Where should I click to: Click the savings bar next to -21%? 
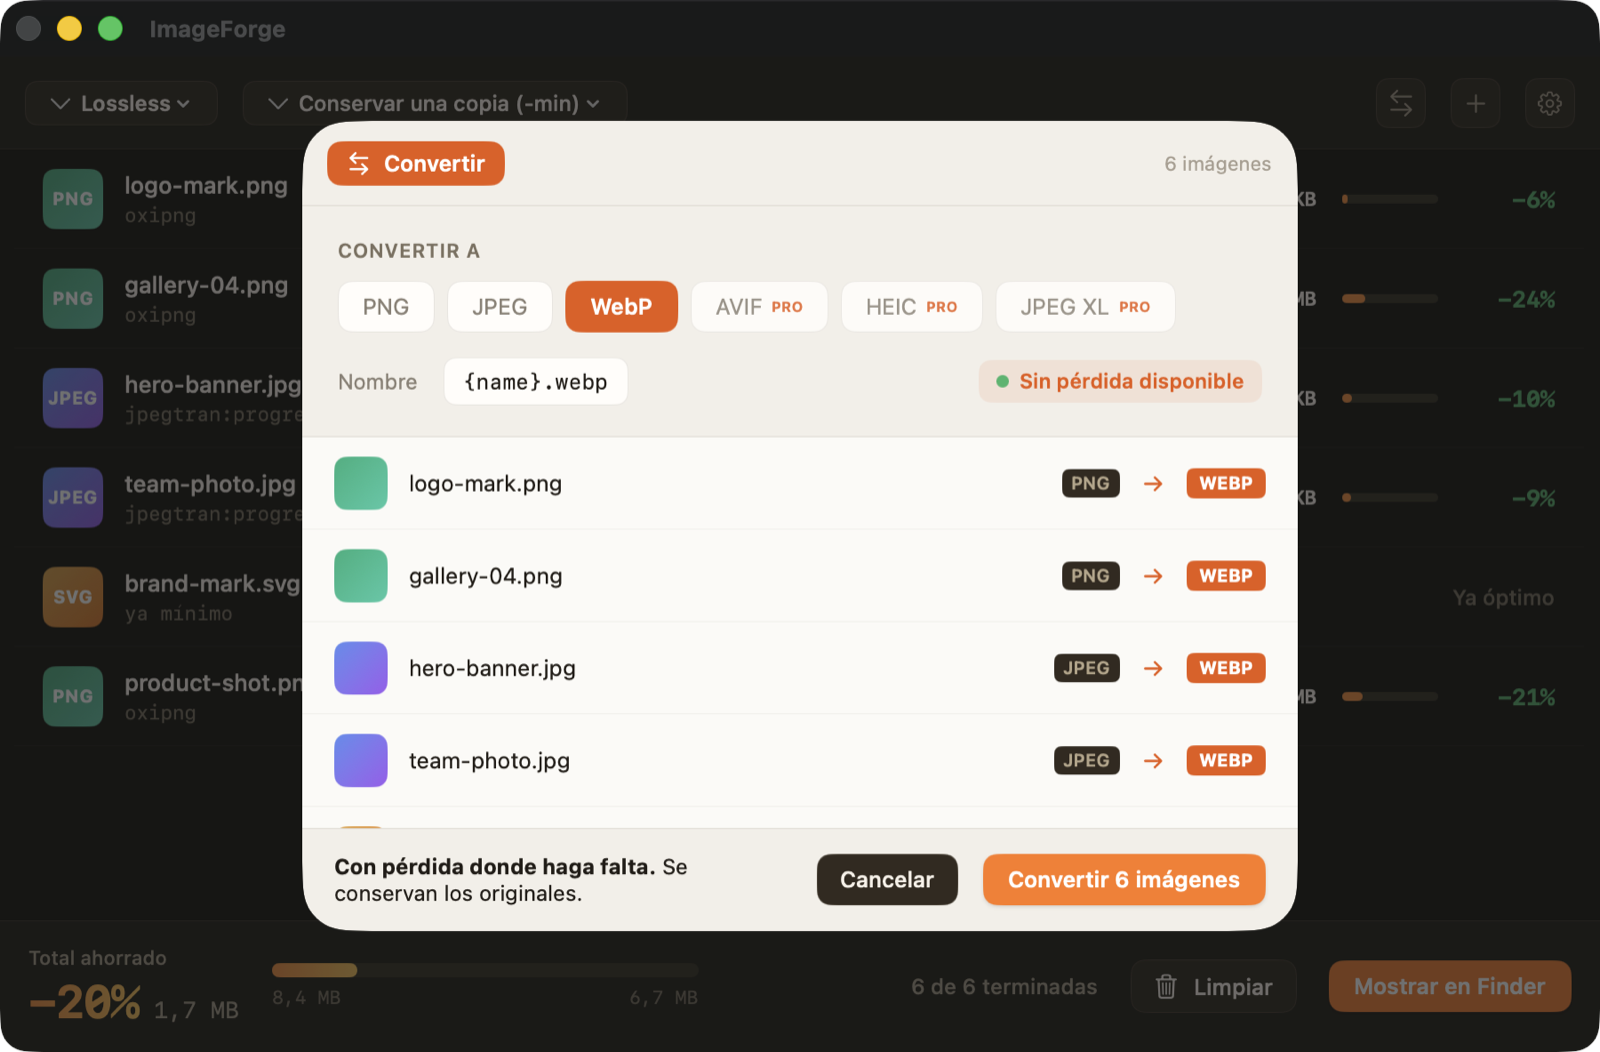(x=1390, y=696)
